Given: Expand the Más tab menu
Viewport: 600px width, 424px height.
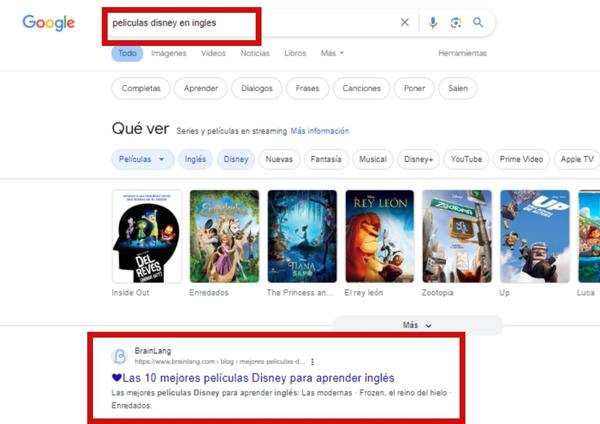Looking at the screenshot, I should [332, 53].
